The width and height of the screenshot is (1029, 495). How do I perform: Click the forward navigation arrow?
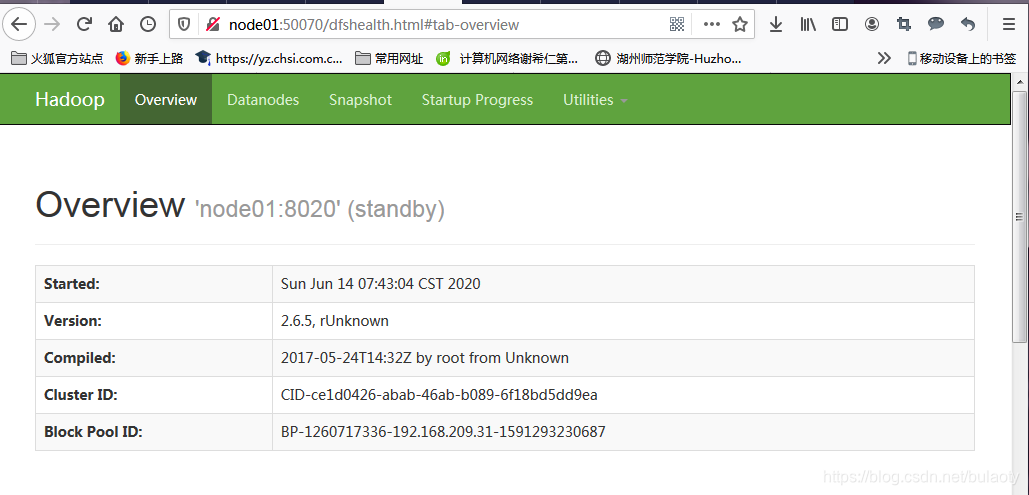[52, 24]
